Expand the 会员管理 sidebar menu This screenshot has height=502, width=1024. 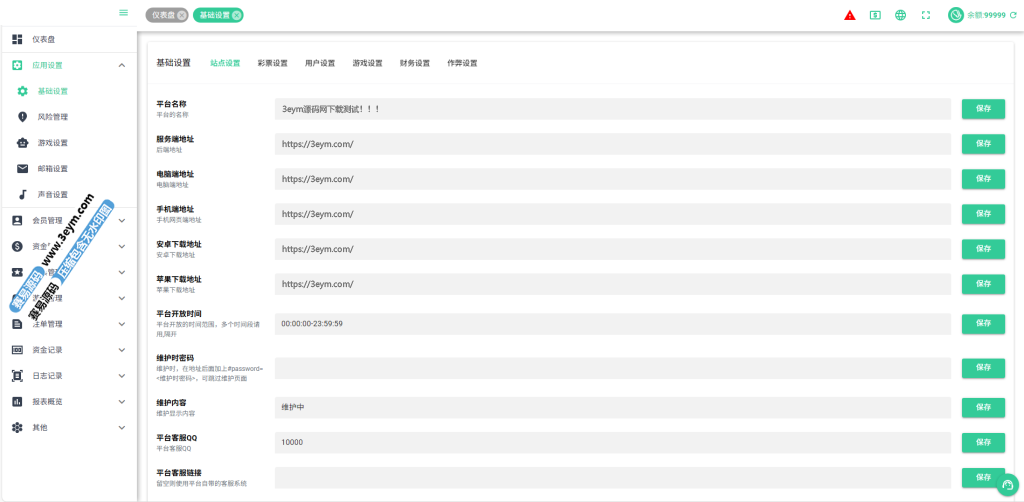(122, 220)
